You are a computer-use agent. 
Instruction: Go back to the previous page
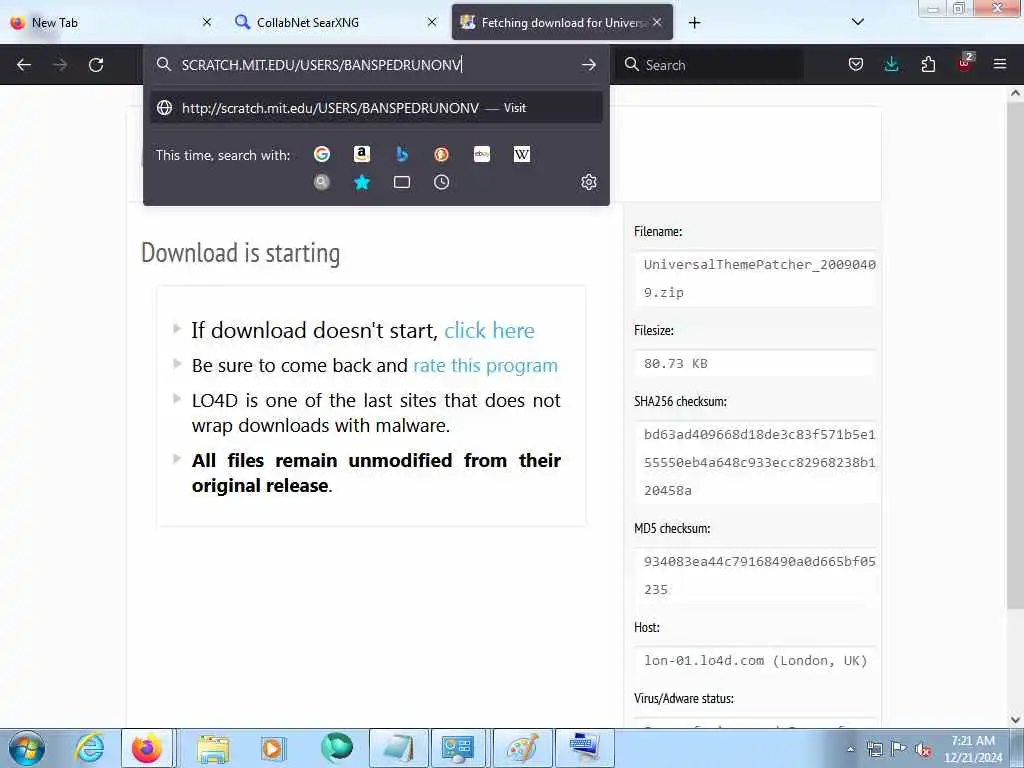[x=24, y=65]
